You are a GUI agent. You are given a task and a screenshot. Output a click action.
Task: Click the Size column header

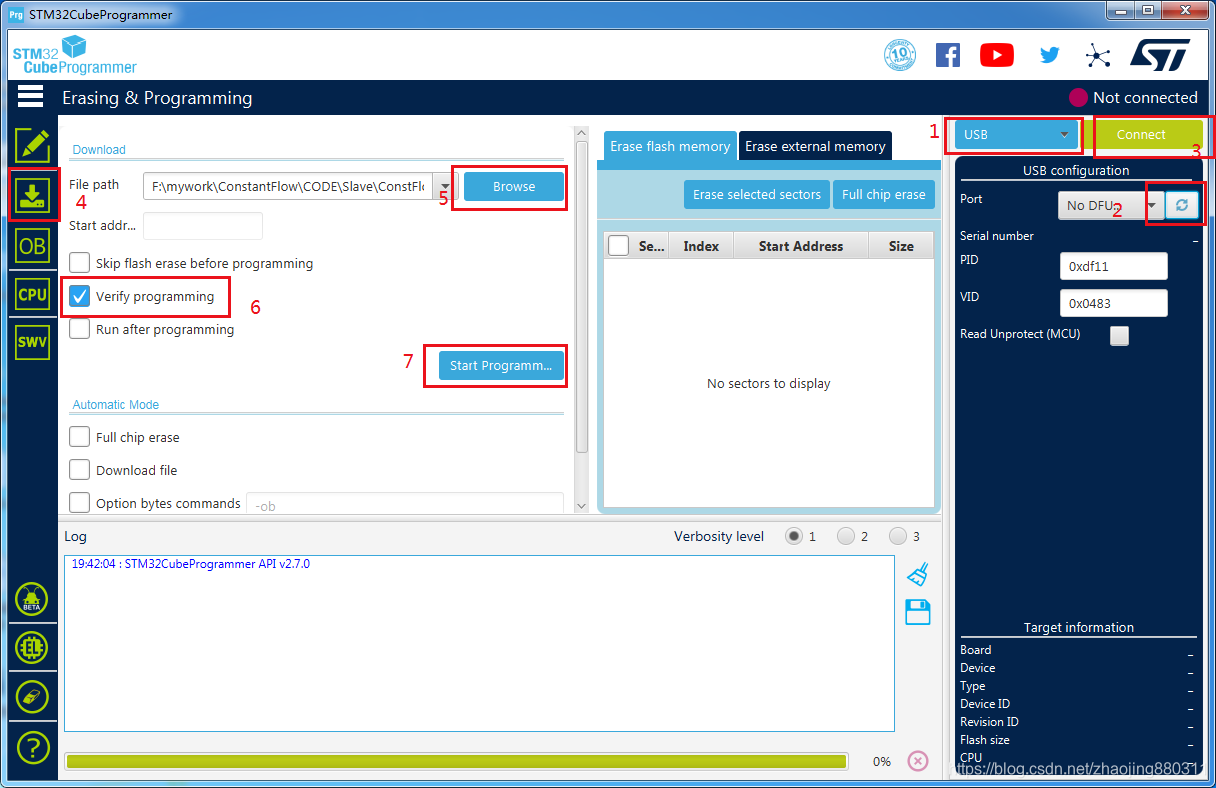(x=901, y=246)
